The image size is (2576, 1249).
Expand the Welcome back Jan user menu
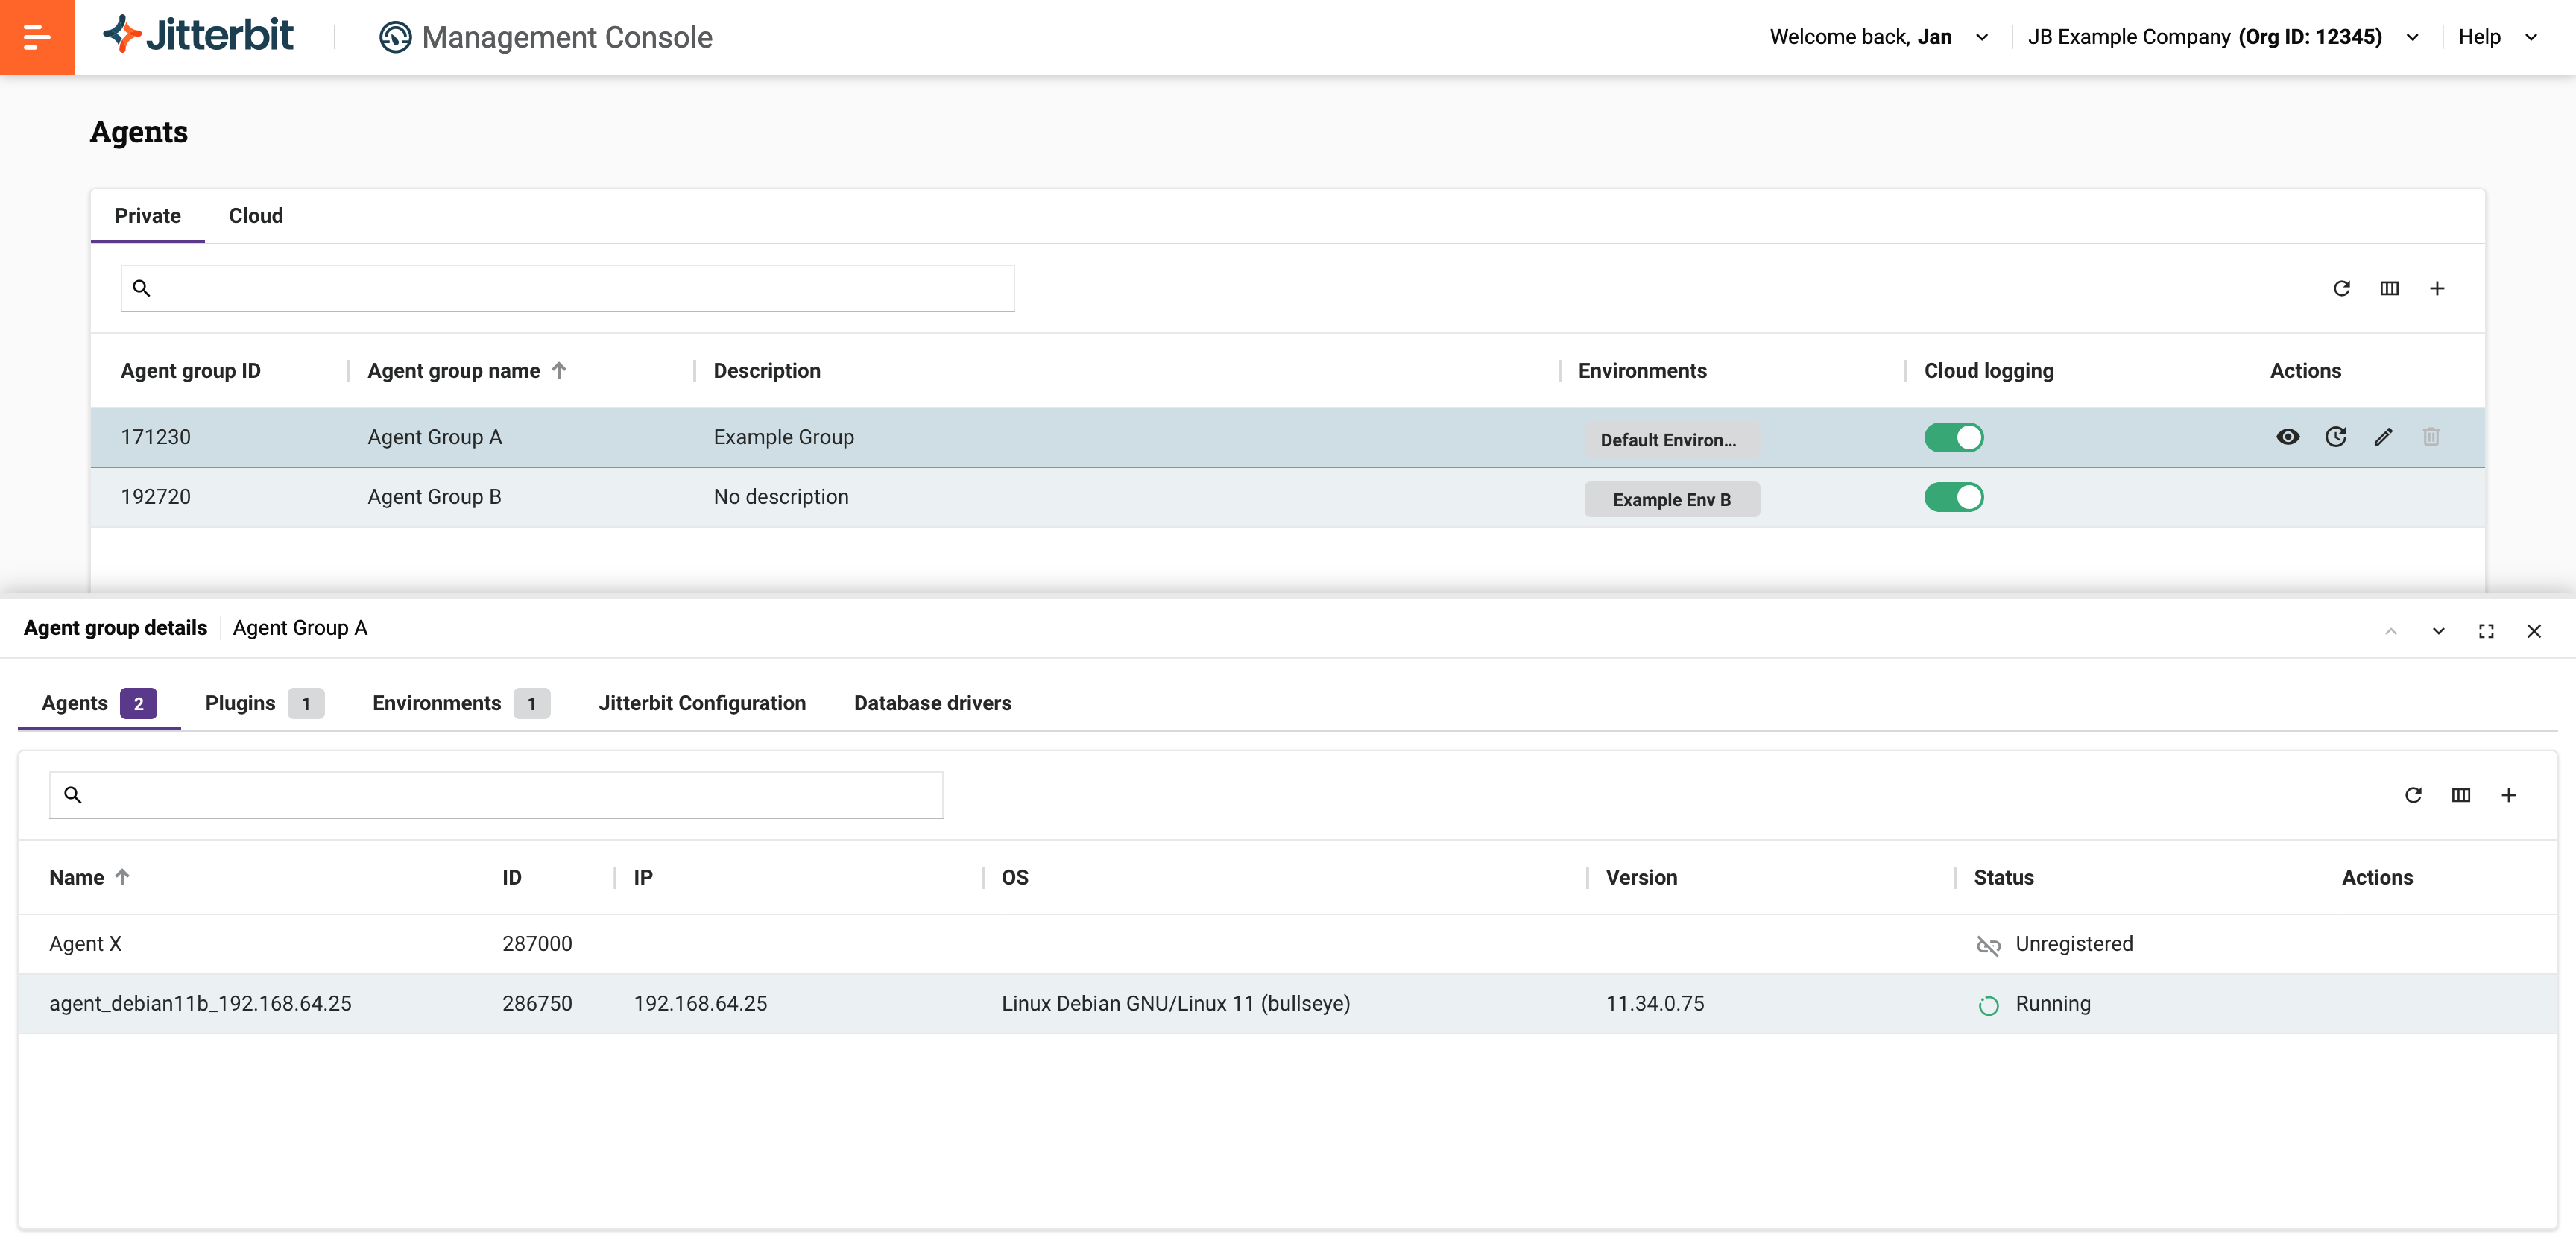coord(1879,37)
